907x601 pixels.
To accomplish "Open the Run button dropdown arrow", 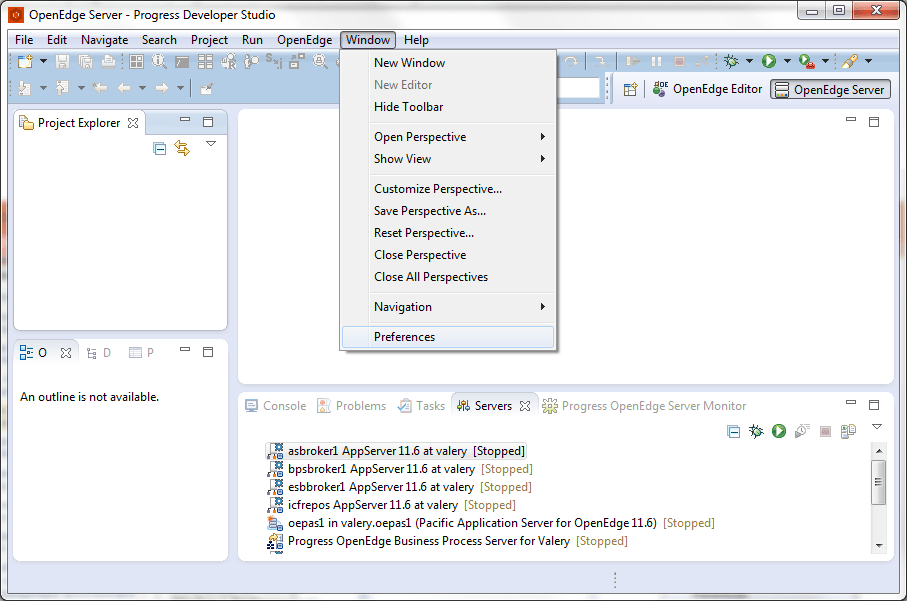I will [787, 61].
